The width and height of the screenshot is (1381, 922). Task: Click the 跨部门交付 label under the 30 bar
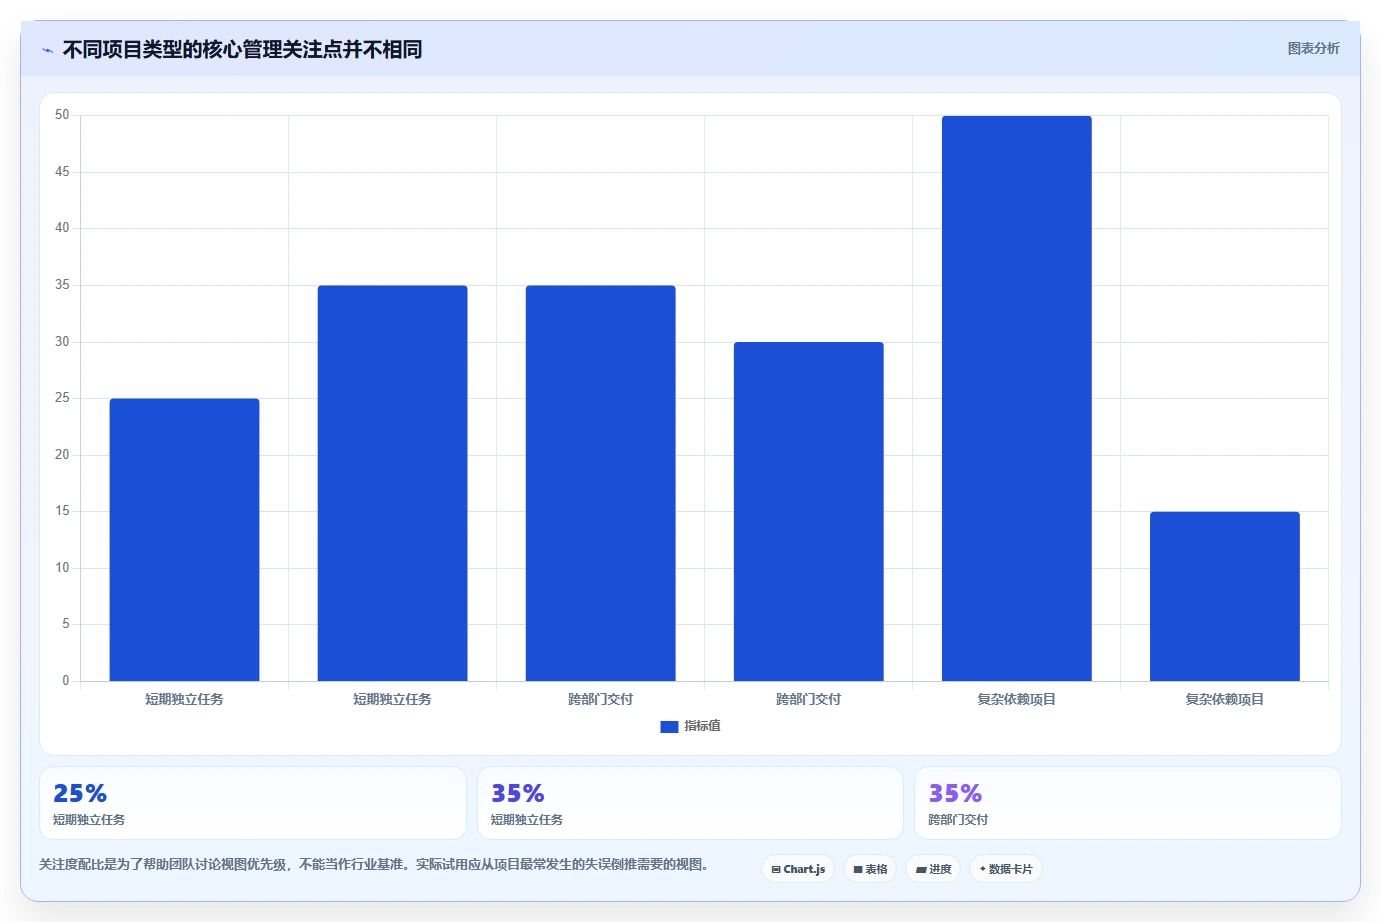tap(808, 699)
